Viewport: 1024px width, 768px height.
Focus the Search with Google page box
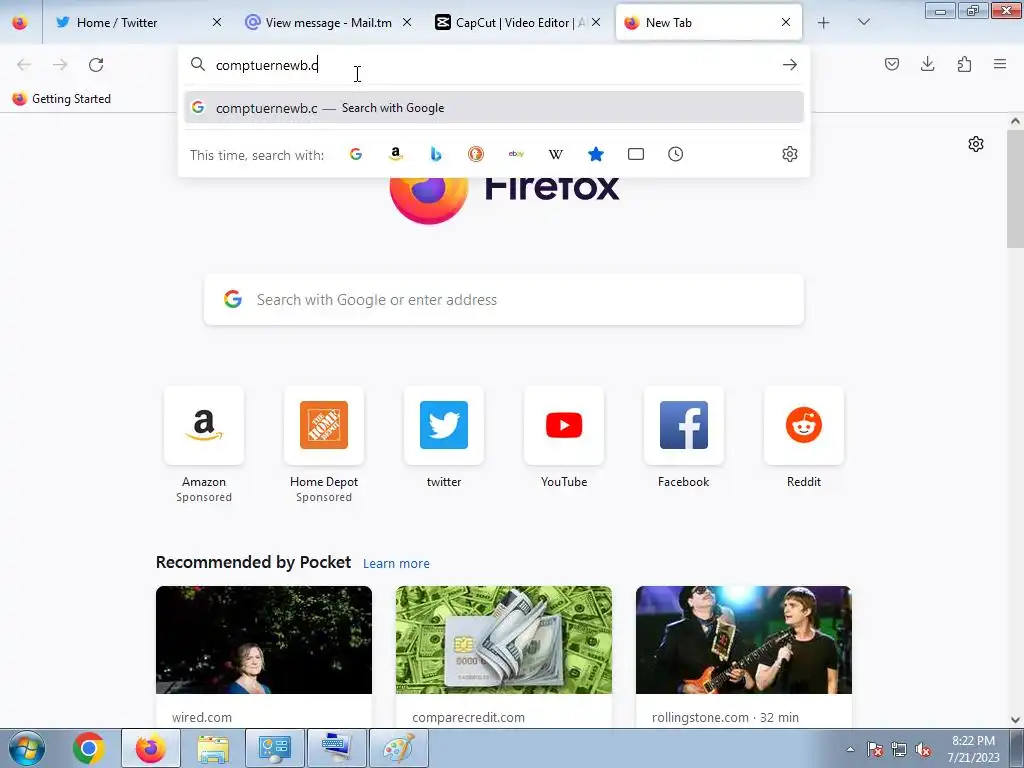click(x=504, y=299)
